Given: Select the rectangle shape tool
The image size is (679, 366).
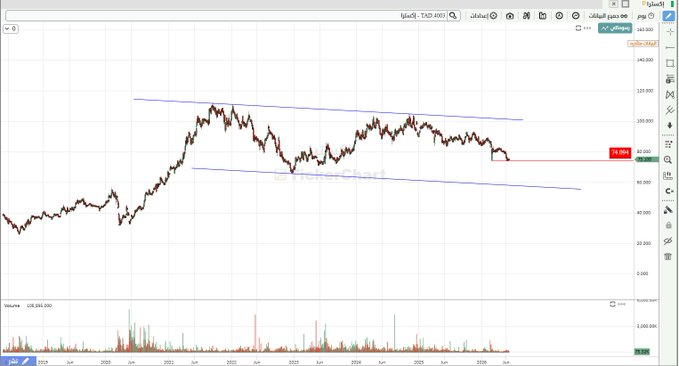Looking at the screenshot, I should (x=670, y=63).
